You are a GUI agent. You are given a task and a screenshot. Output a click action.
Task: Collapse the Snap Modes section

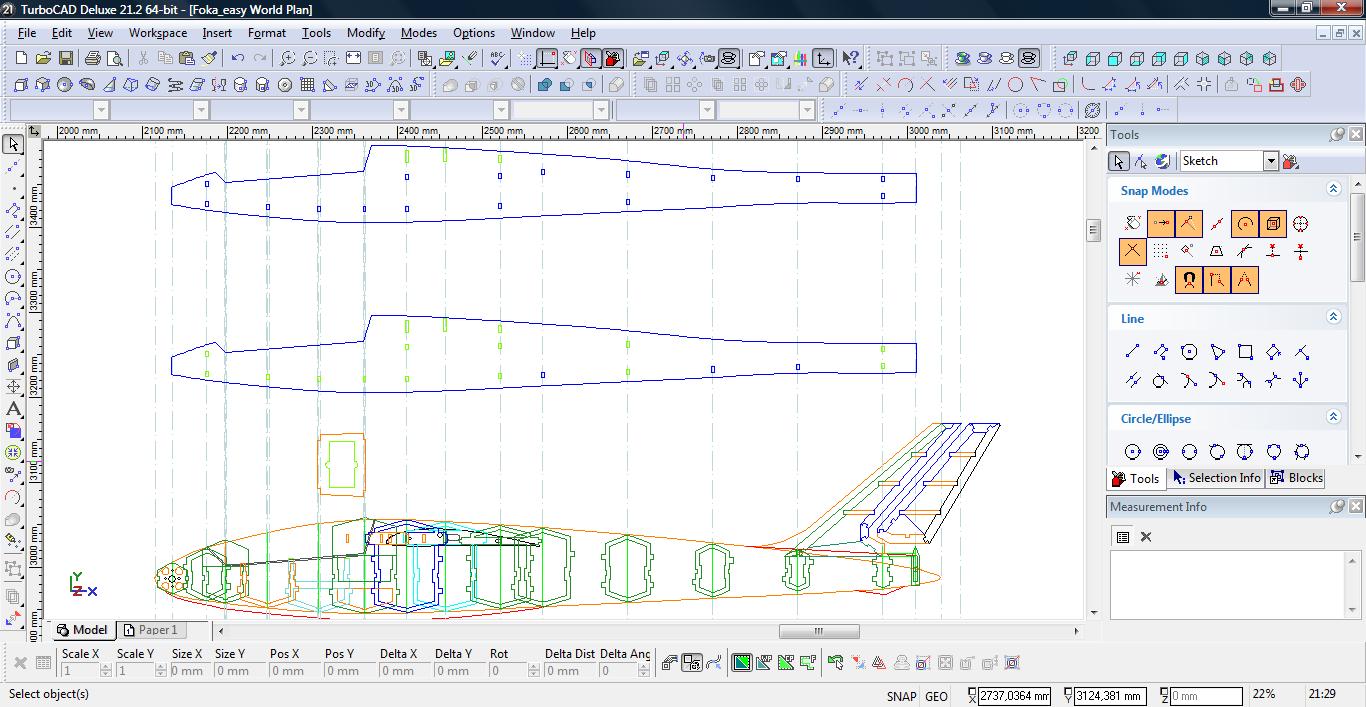pos(1333,189)
